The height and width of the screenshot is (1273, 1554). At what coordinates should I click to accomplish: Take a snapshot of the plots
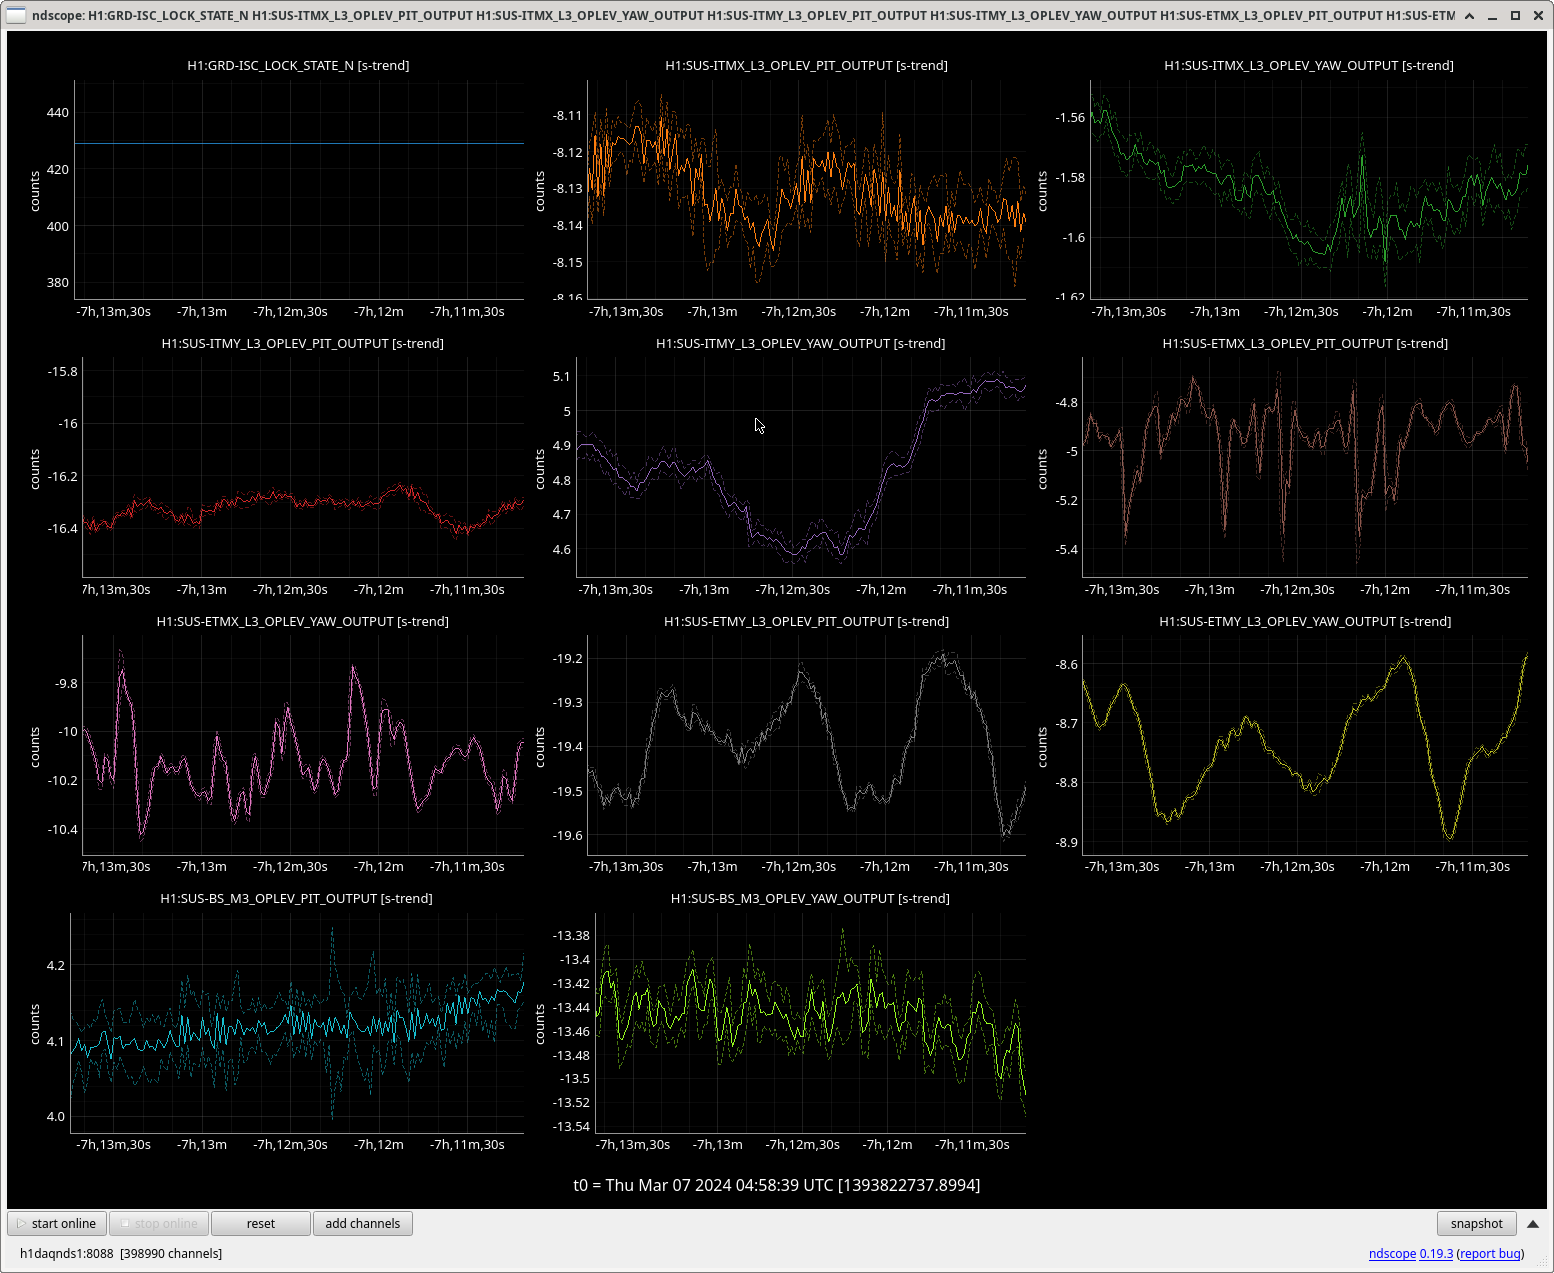[1476, 1223]
